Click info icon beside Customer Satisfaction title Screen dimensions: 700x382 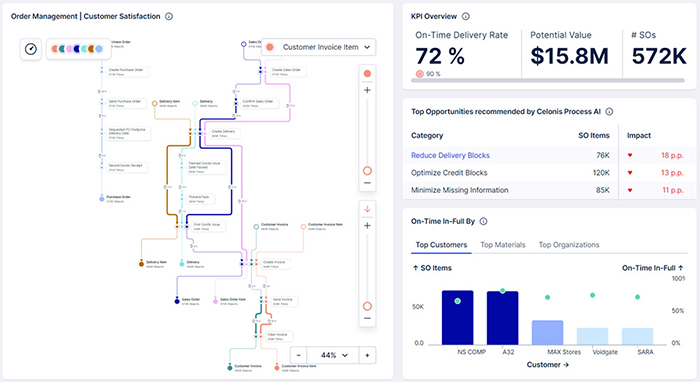[x=169, y=17]
